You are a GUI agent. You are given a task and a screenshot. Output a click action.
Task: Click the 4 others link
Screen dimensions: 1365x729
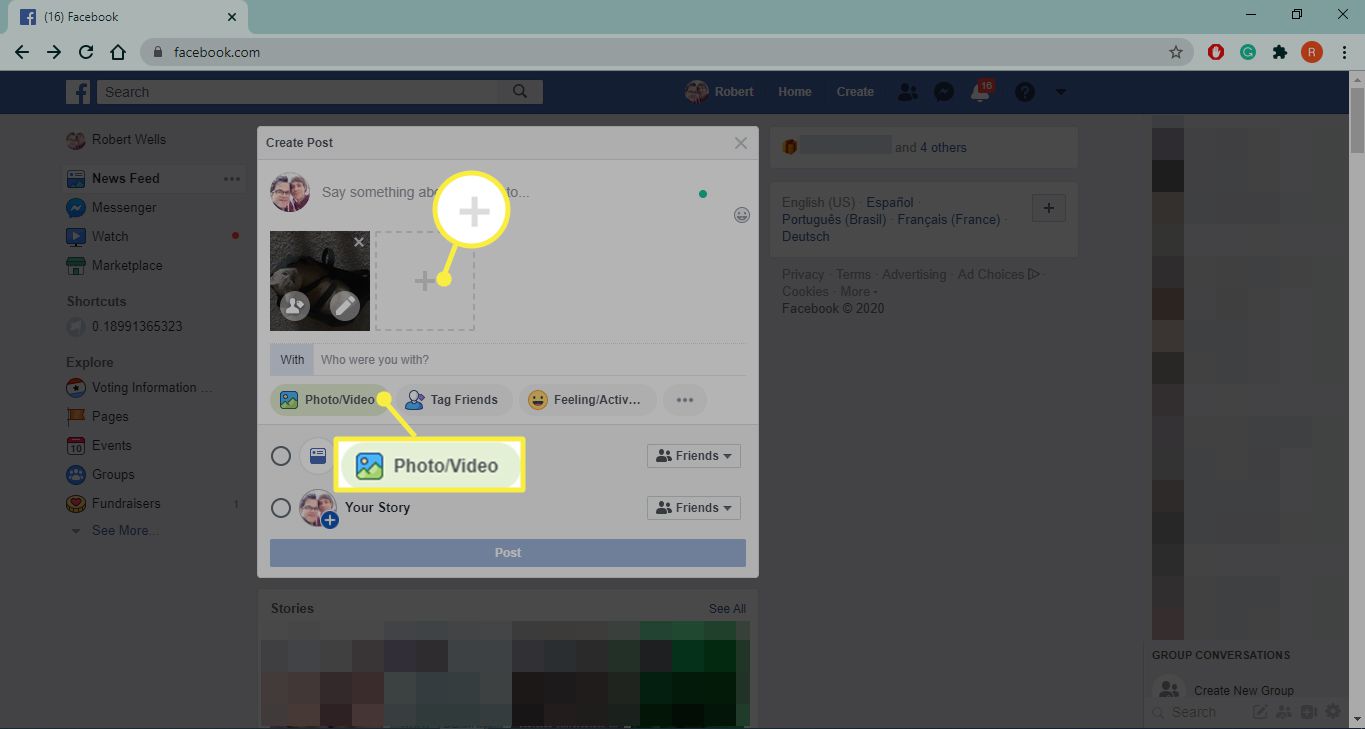coord(943,148)
